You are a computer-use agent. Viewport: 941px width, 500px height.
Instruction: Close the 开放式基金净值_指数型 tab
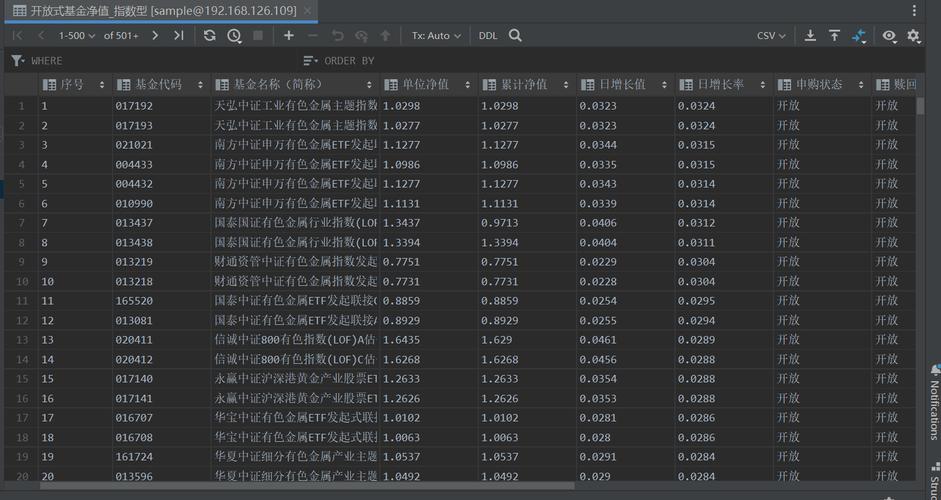click(307, 11)
